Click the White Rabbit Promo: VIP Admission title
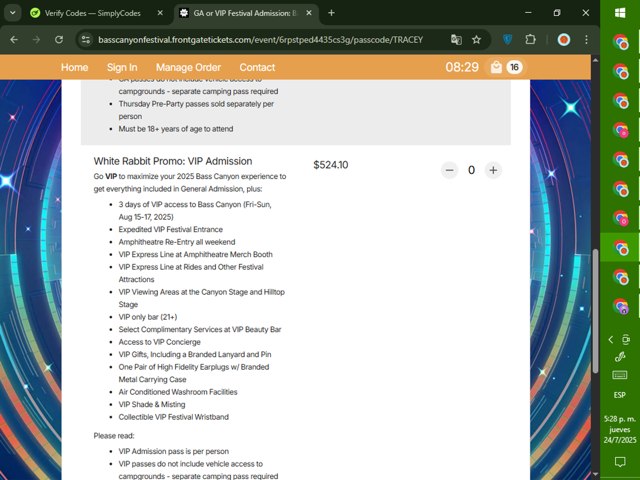640x480 pixels. [173, 161]
